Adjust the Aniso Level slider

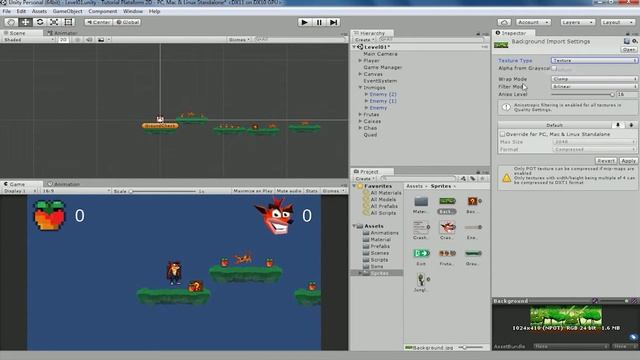pos(582,94)
